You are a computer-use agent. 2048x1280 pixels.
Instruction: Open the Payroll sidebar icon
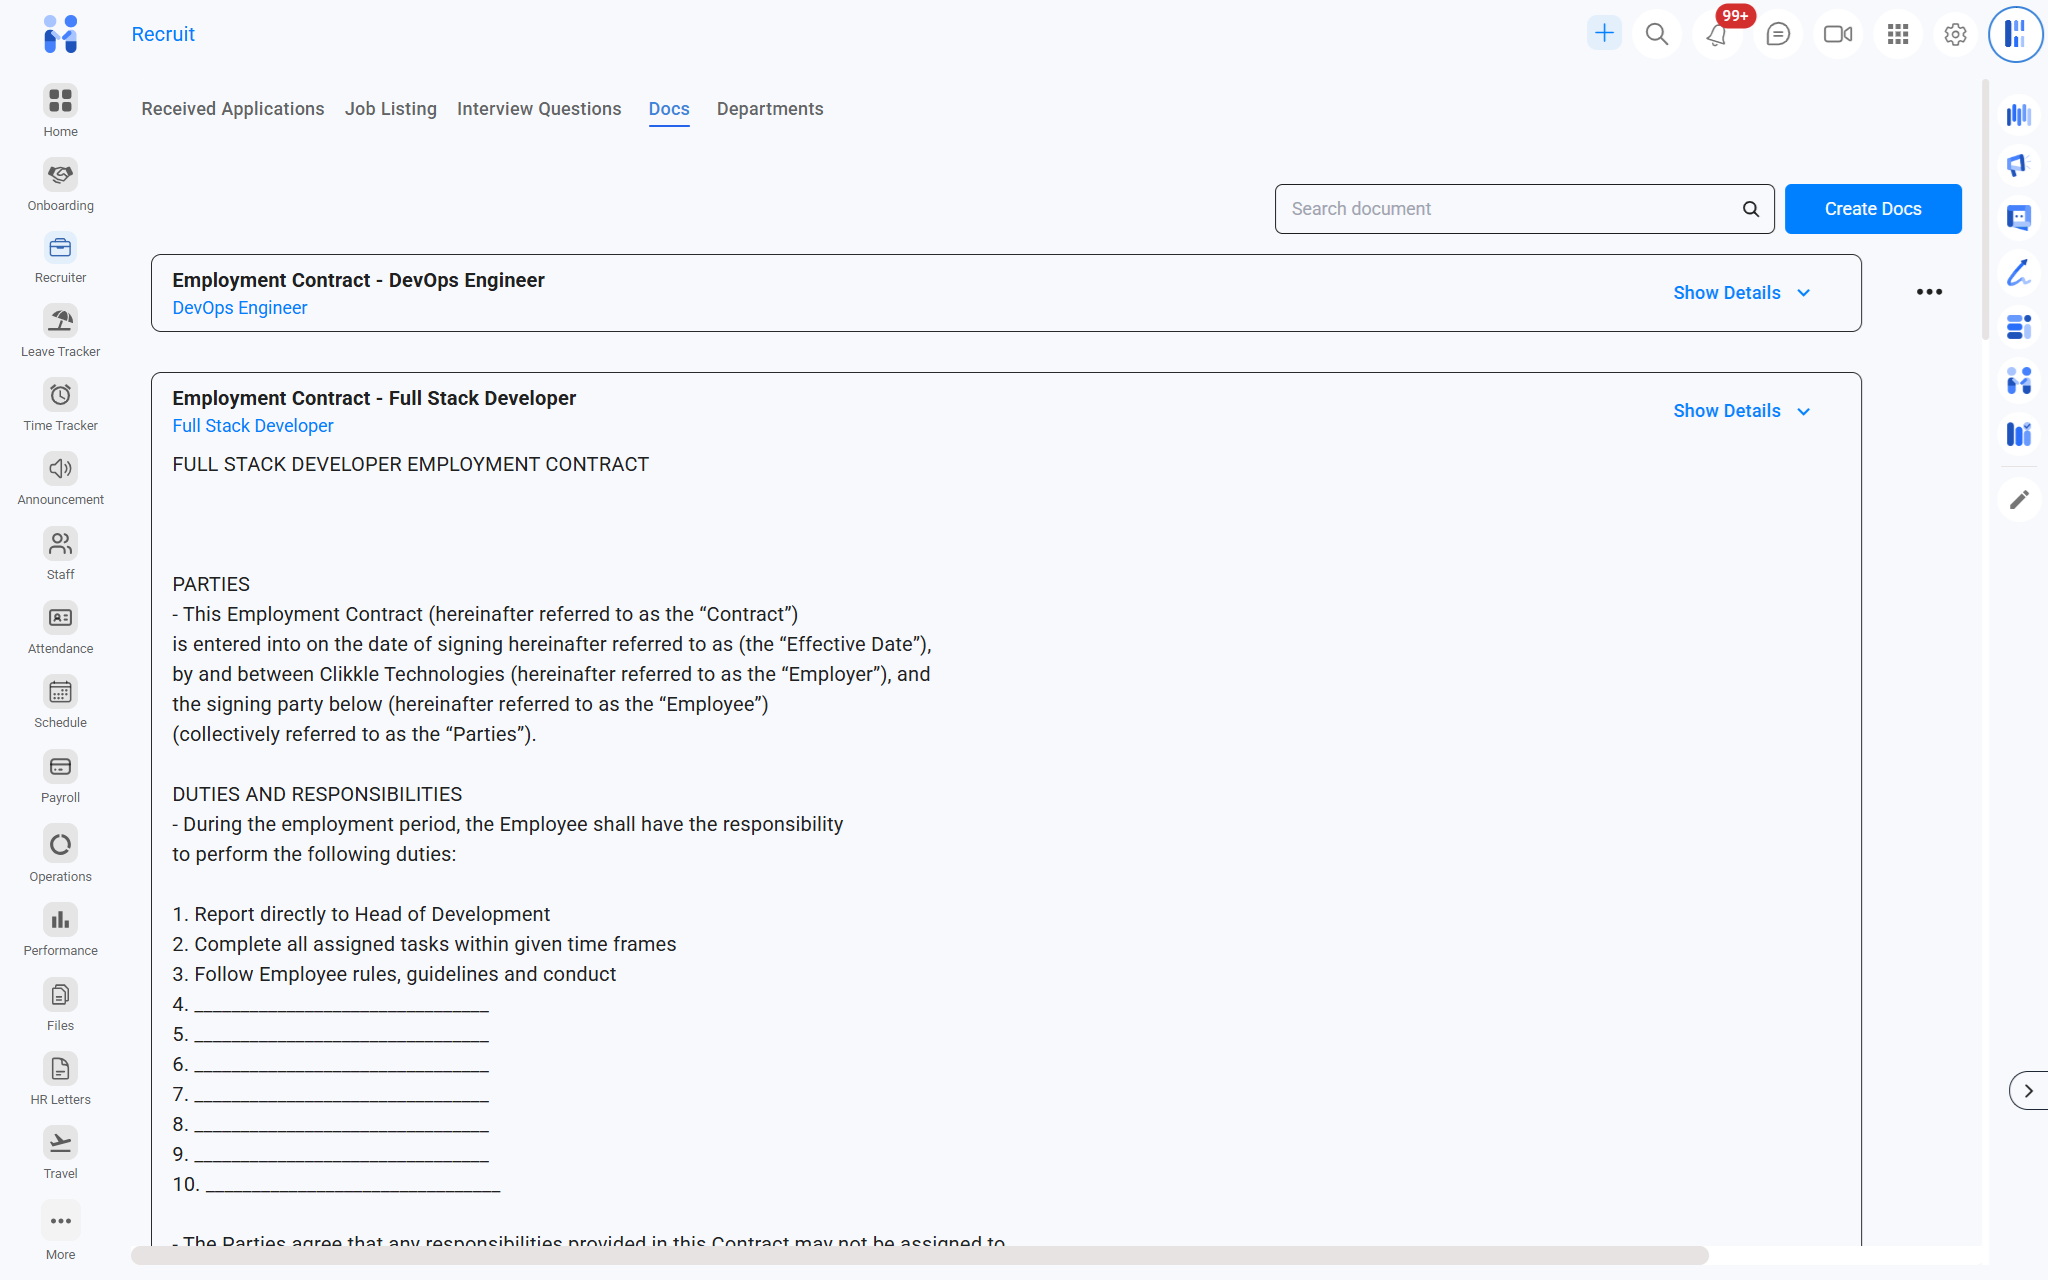coord(60,768)
